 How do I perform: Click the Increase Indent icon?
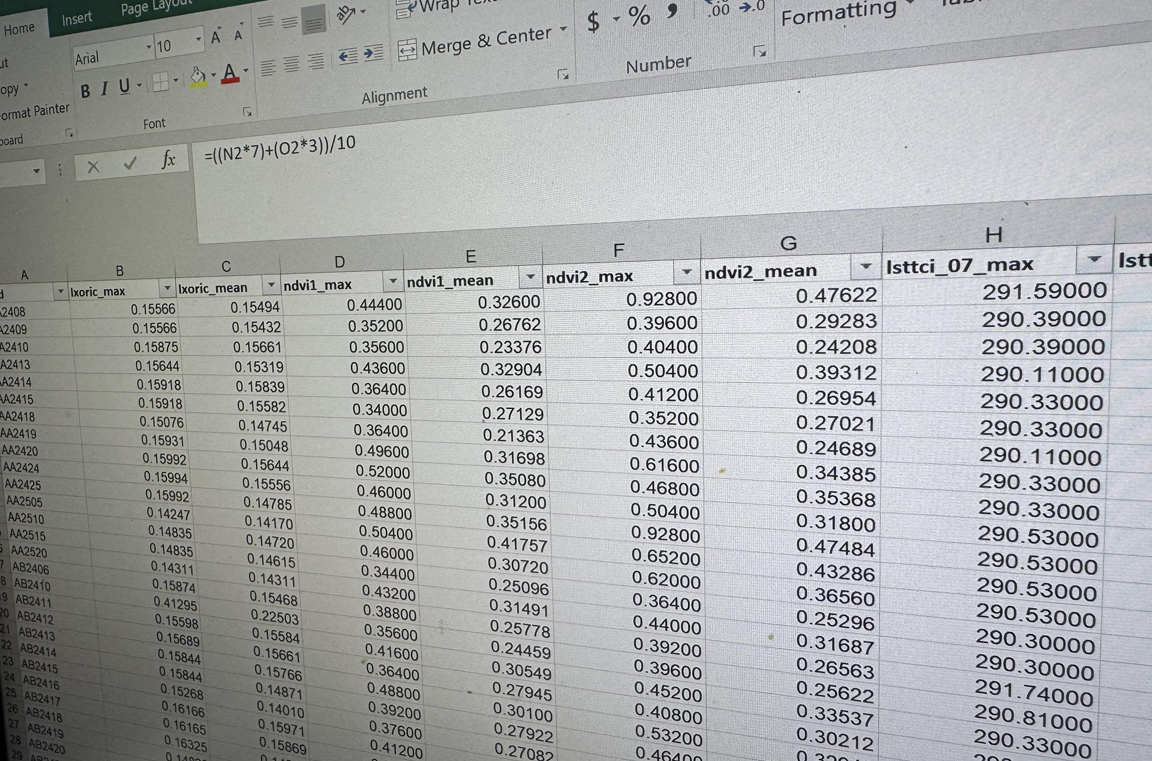pyautogui.click(x=372, y=55)
